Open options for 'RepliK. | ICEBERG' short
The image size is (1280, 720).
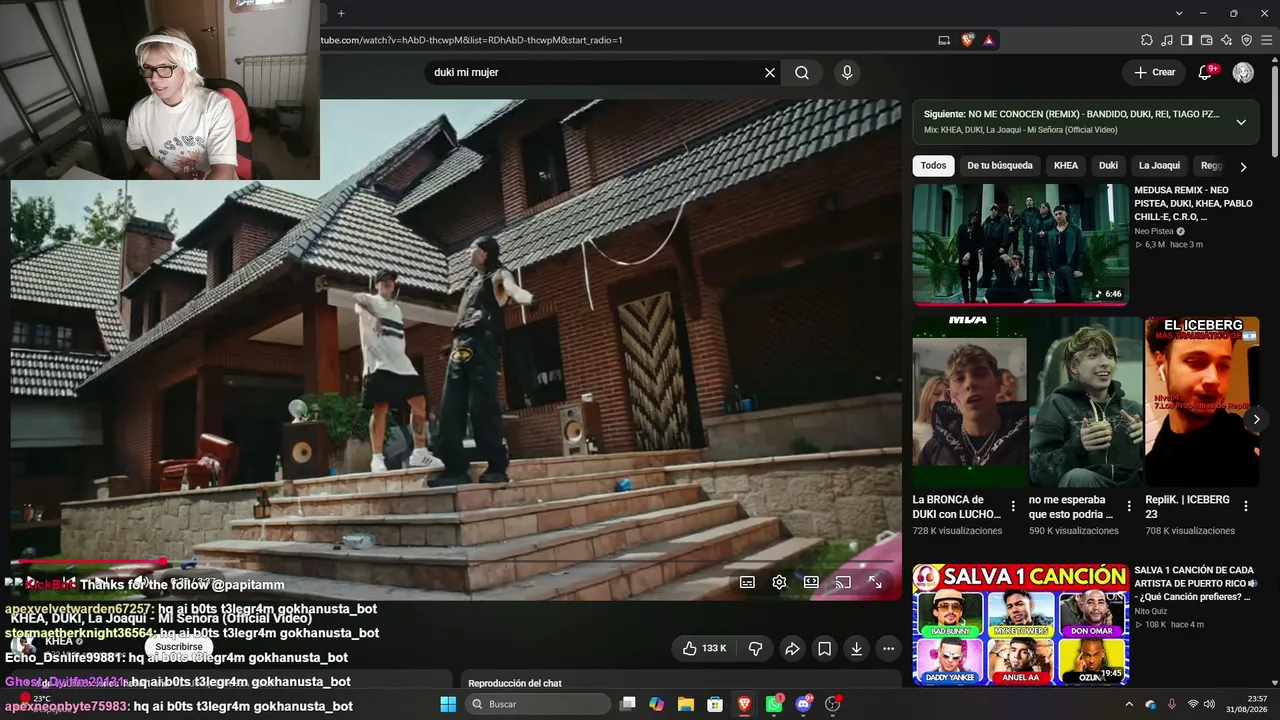(x=1246, y=506)
